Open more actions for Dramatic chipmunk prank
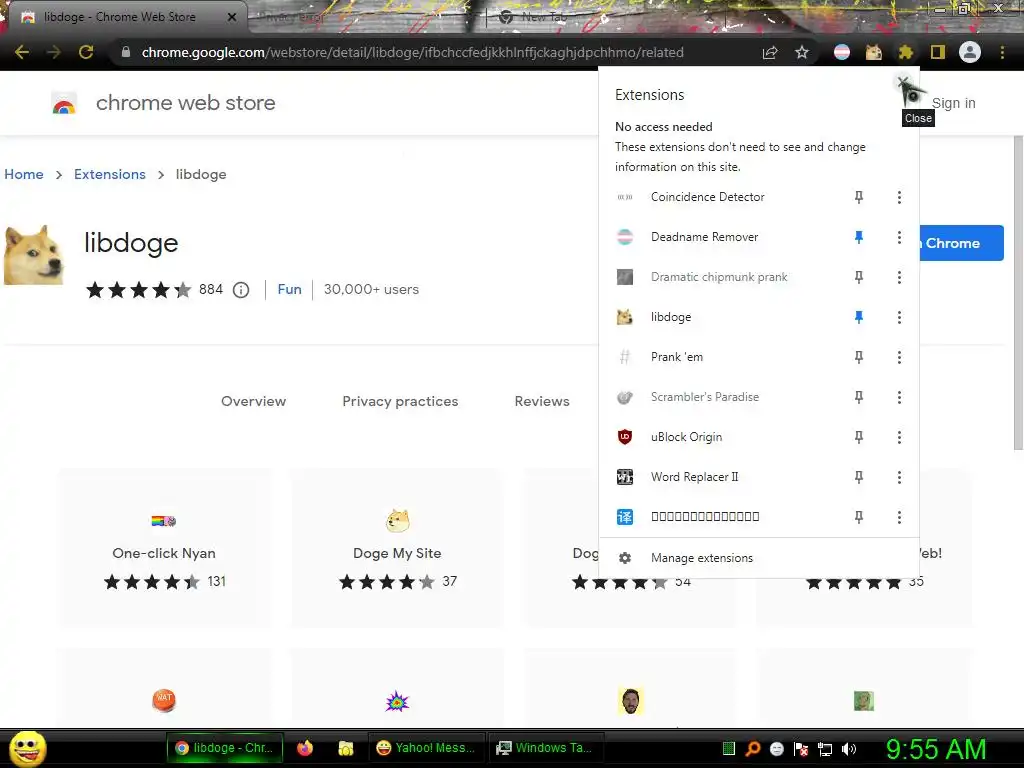 [x=899, y=277]
